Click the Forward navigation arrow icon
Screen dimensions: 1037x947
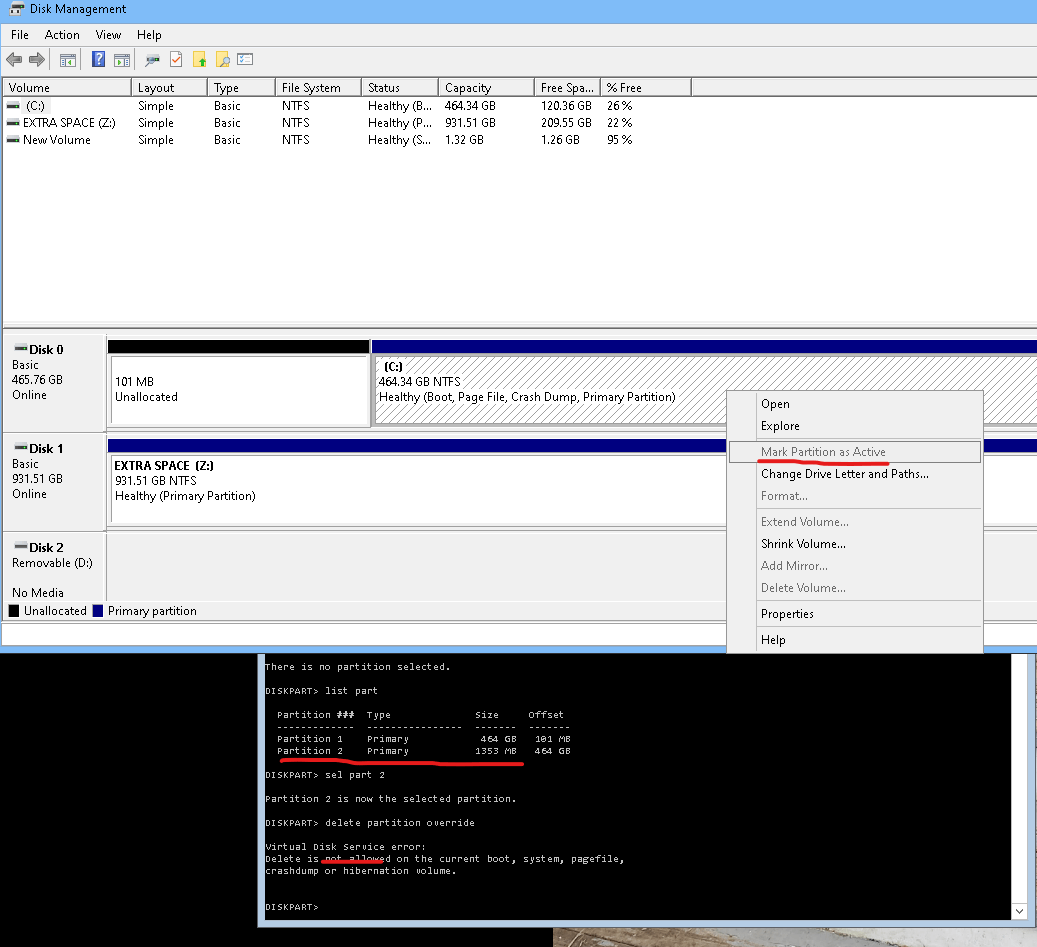[x=35, y=60]
